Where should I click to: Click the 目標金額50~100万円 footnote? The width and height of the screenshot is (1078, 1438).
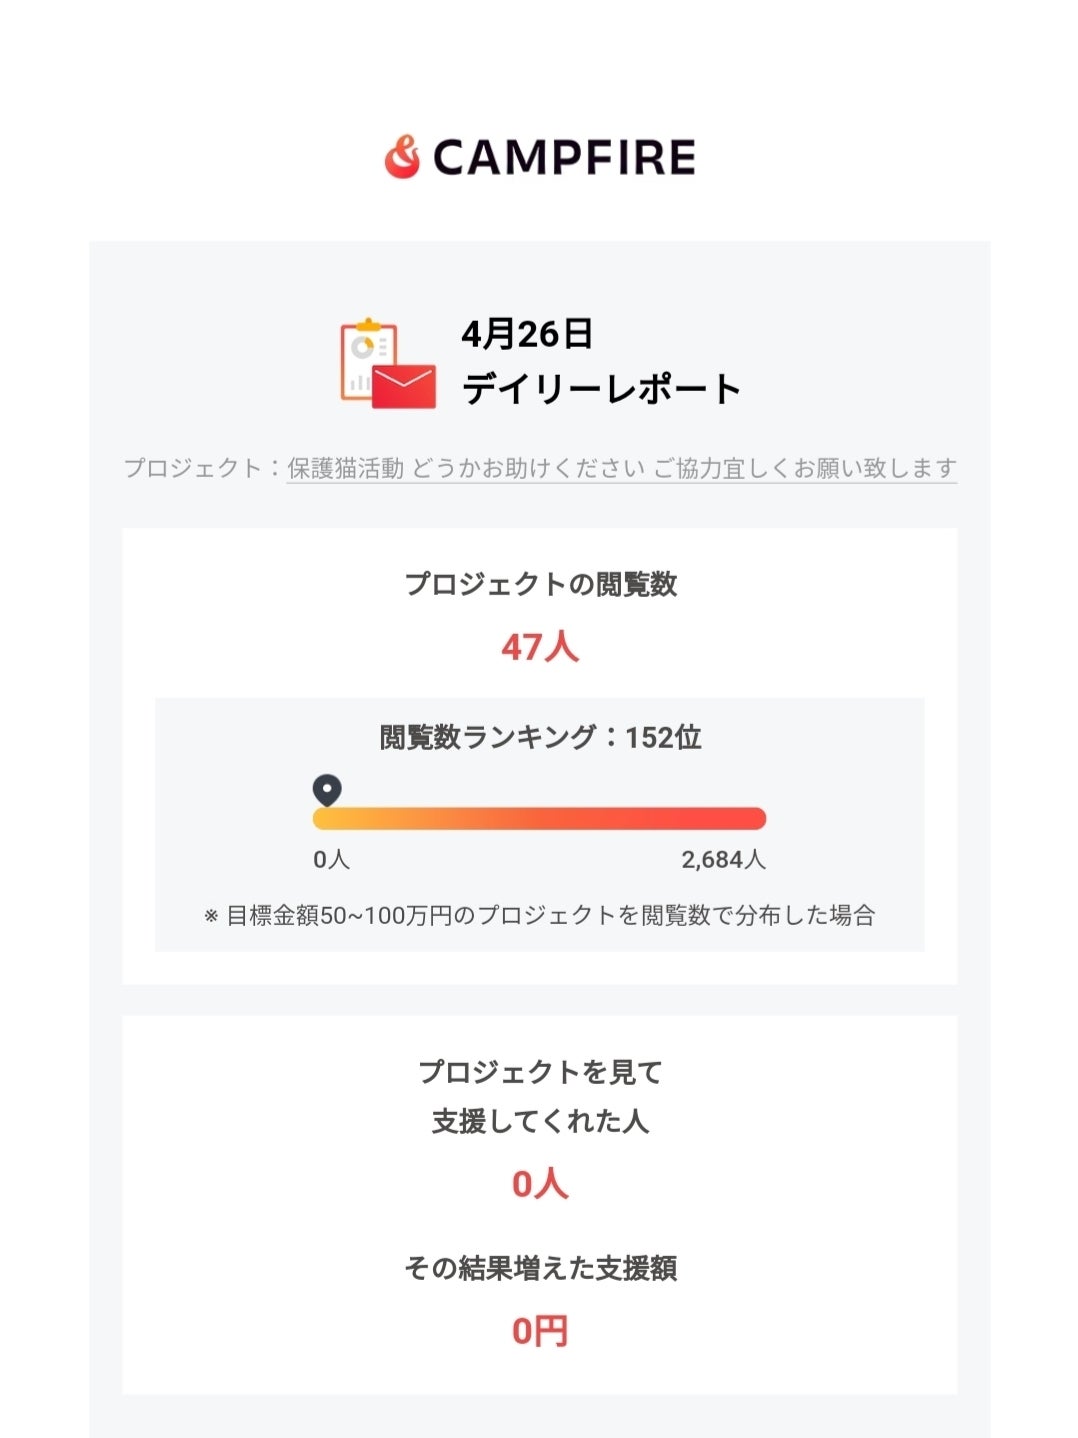pos(540,915)
